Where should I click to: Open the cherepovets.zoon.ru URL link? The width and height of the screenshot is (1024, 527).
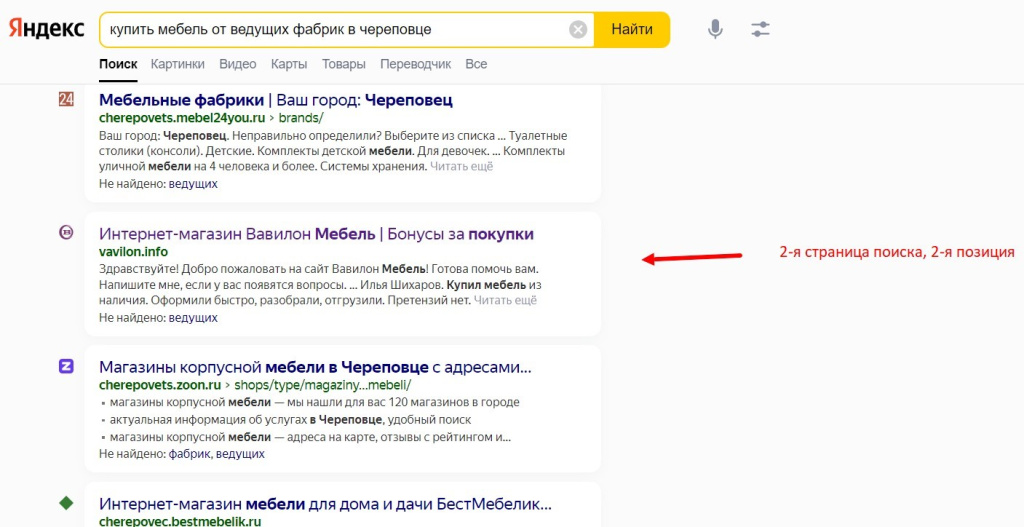(160, 385)
